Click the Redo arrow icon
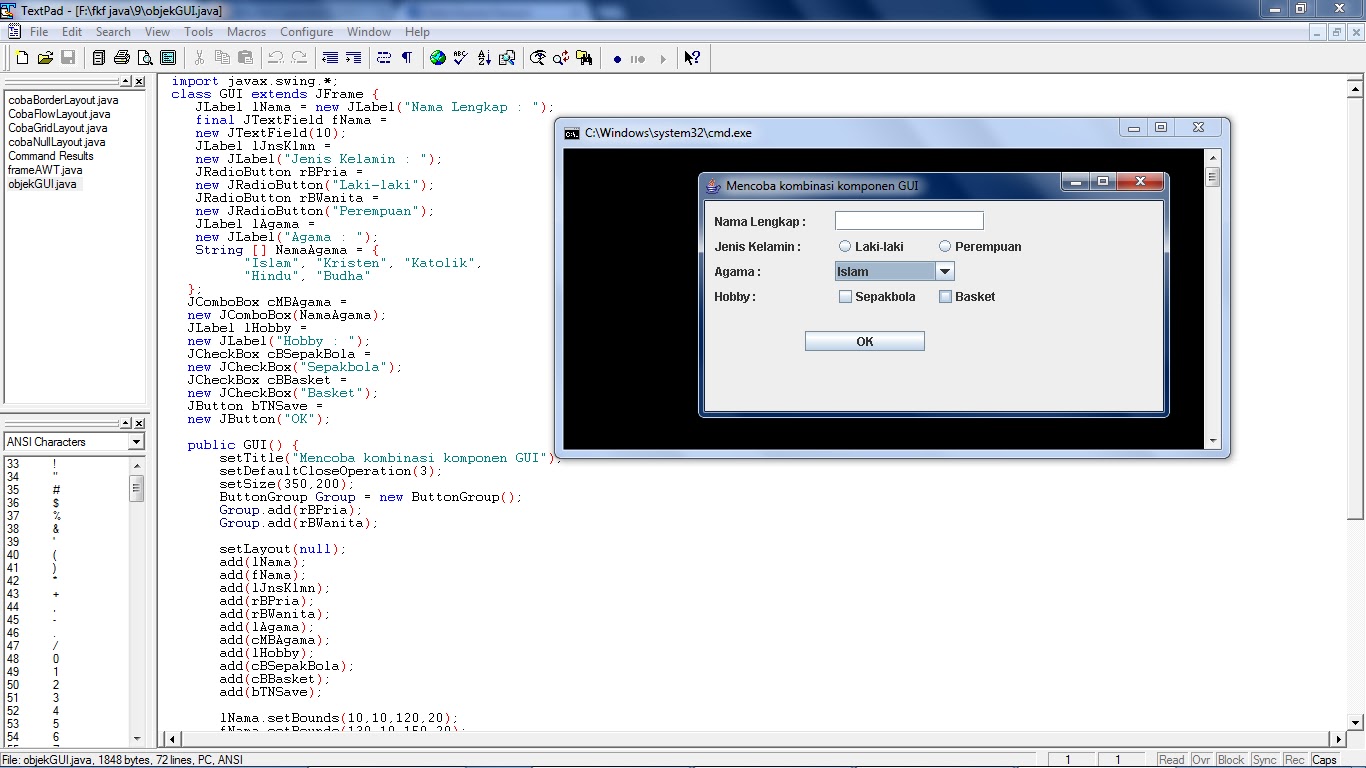This screenshot has height=768, width=1366. (299, 58)
